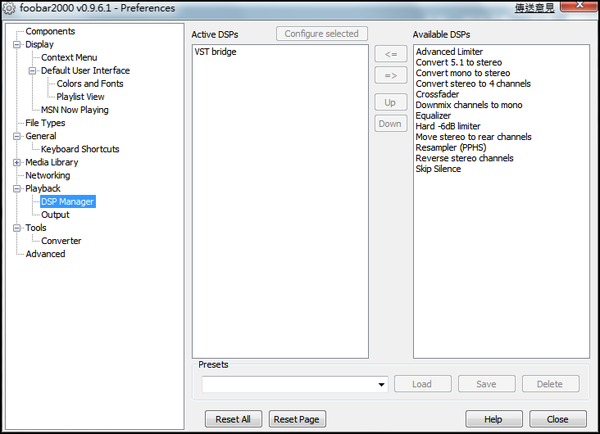The height and width of the screenshot is (434, 600).
Task: Select Networking in the tree
Action: (x=47, y=175)
